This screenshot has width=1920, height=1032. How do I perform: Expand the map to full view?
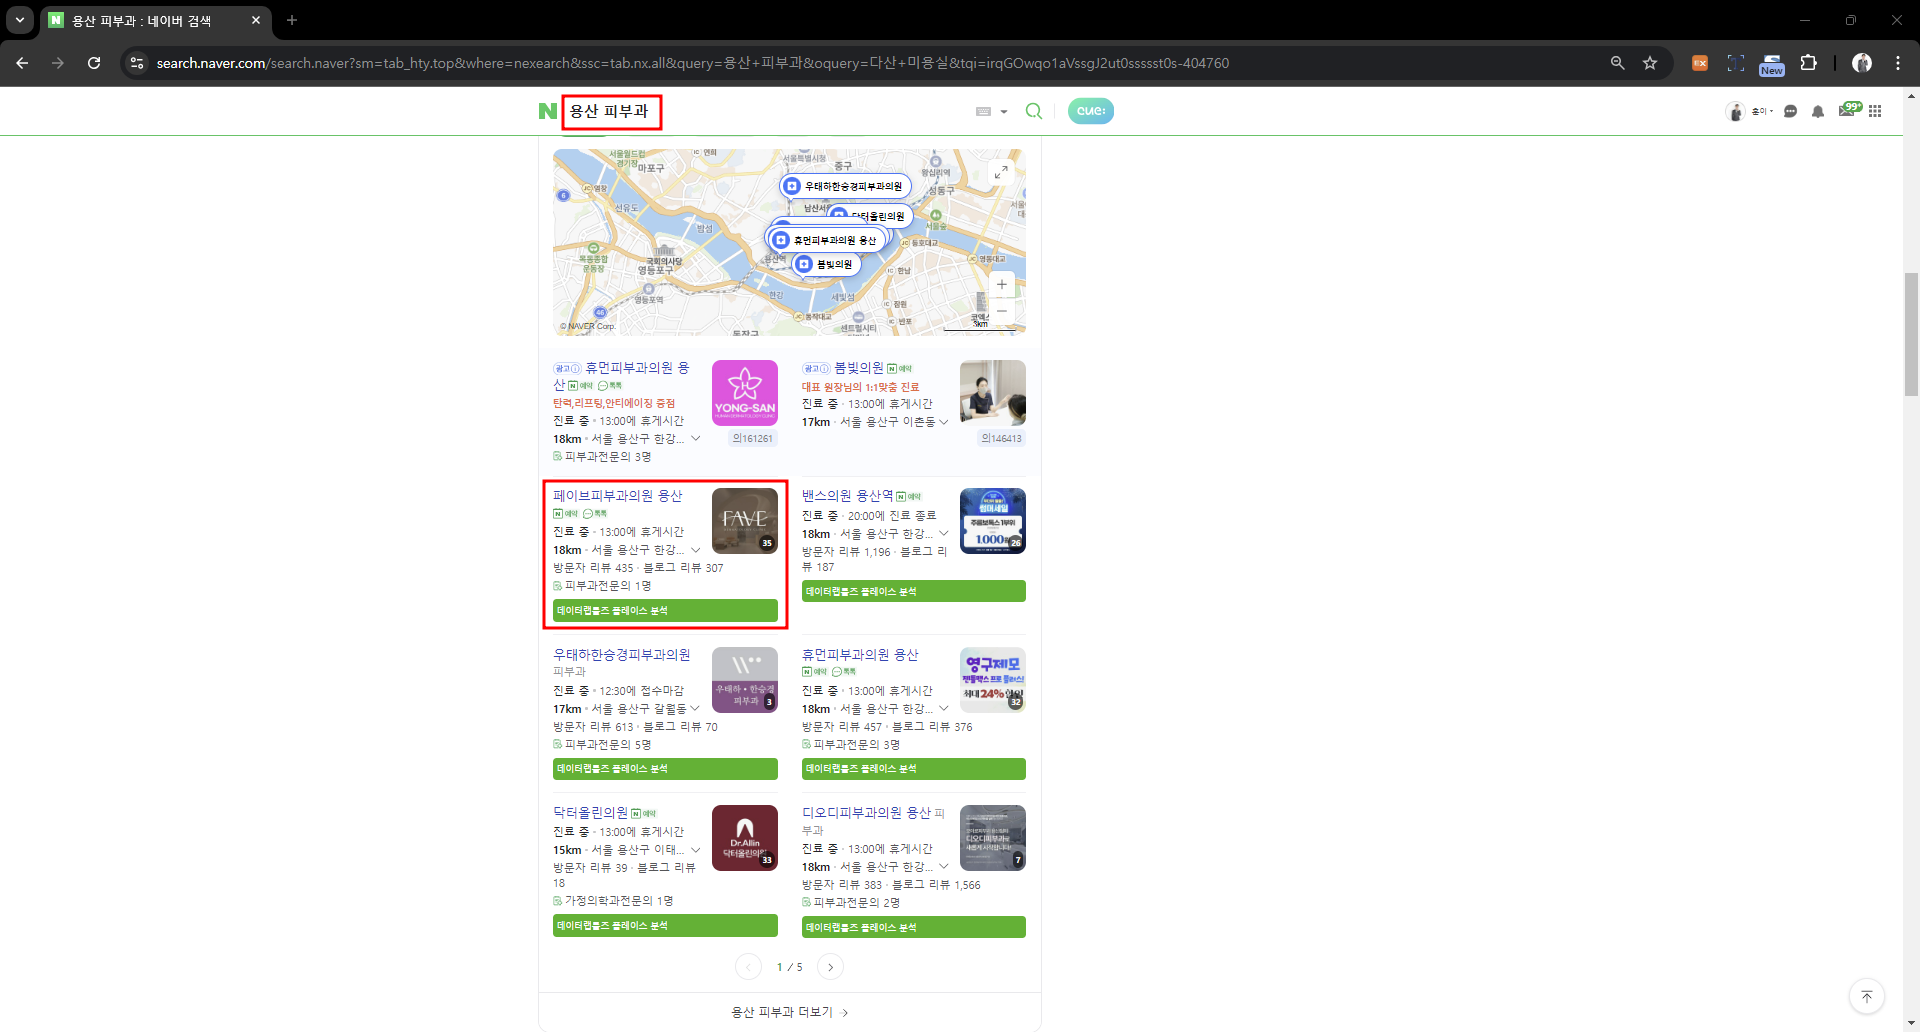pyautogui.click(x=1001, y=172)
